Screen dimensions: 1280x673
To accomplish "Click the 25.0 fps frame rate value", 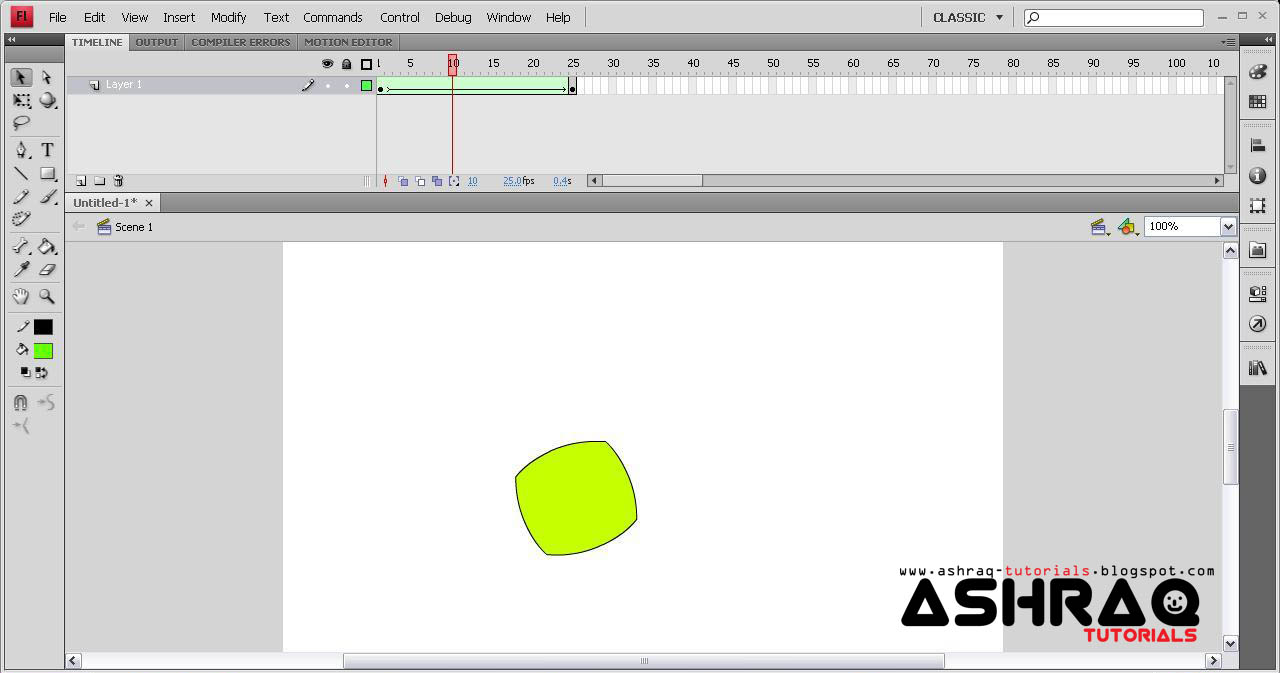I will [512, 181].
